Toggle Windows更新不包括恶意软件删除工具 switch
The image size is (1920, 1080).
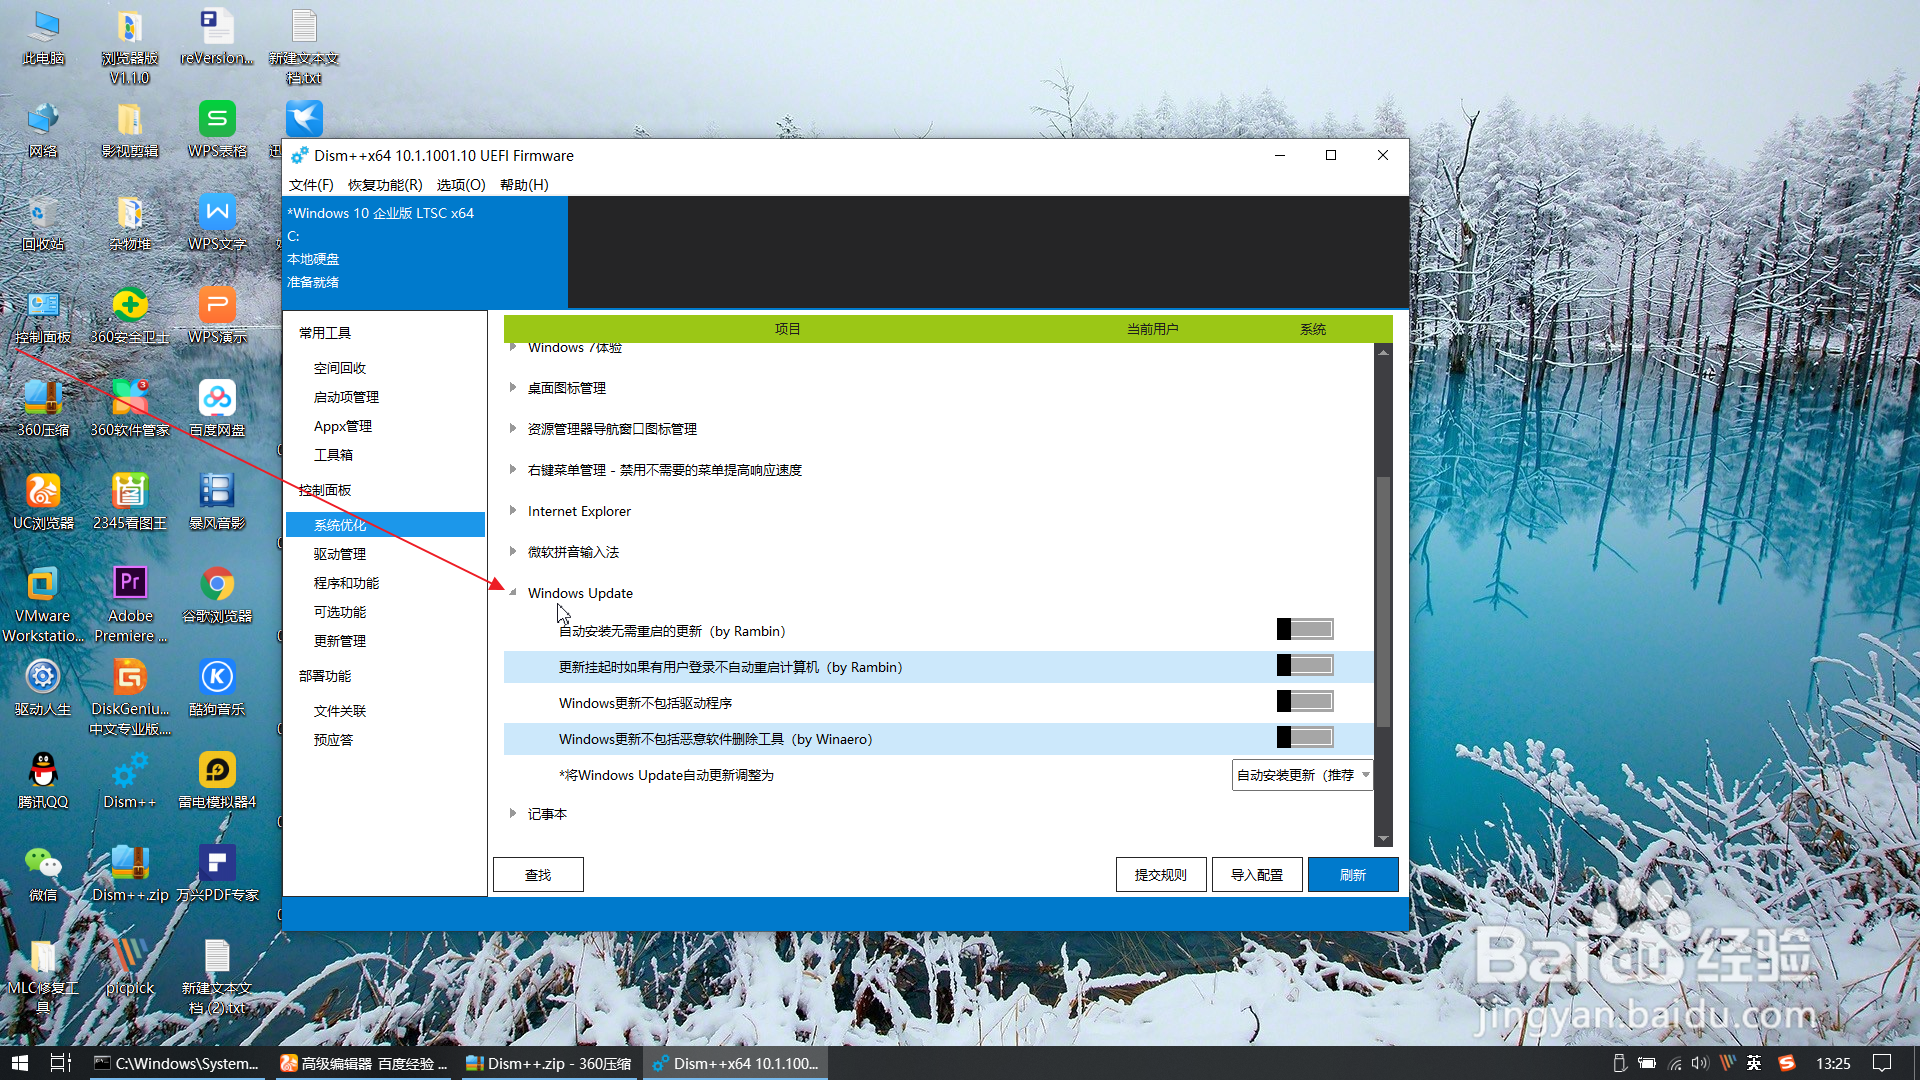(1305, 737)
